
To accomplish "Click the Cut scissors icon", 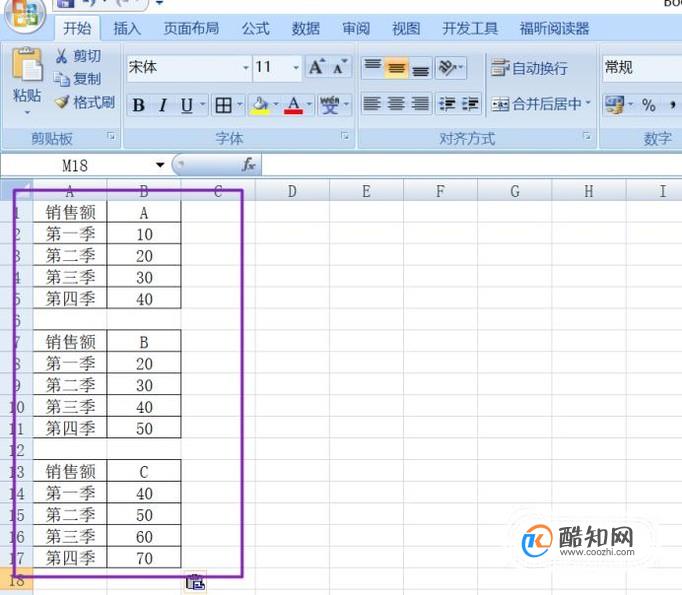I will [x=61, y=56].
